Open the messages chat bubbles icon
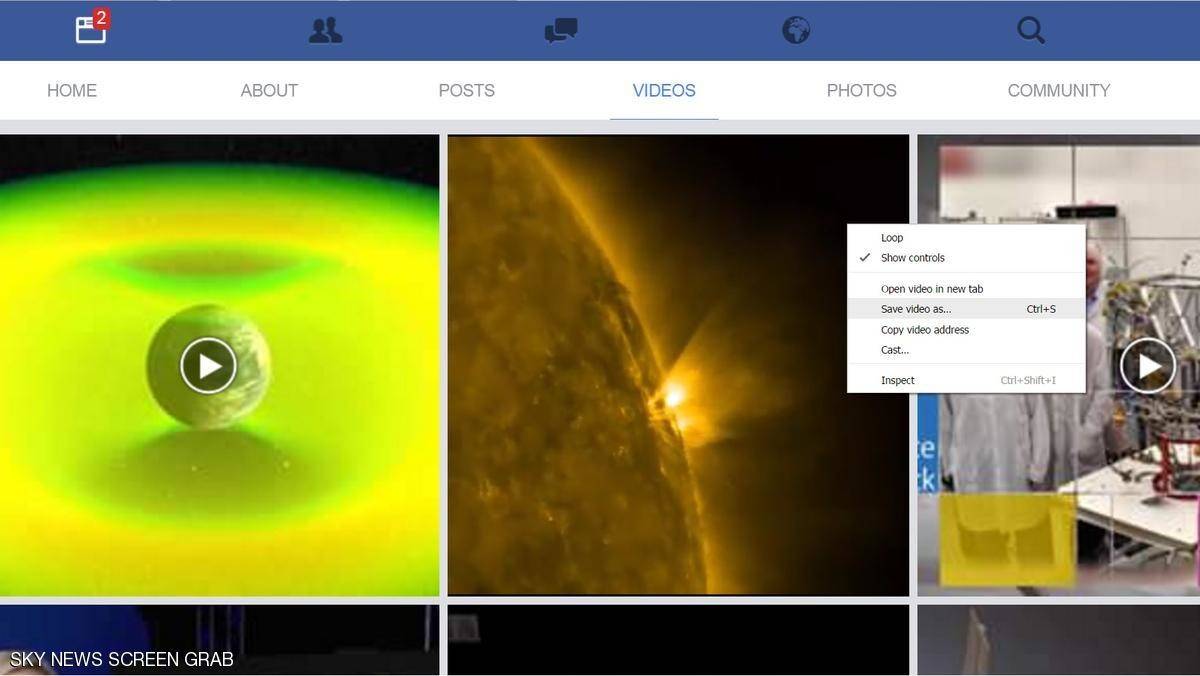1200x676 pixels. (560, 31)
